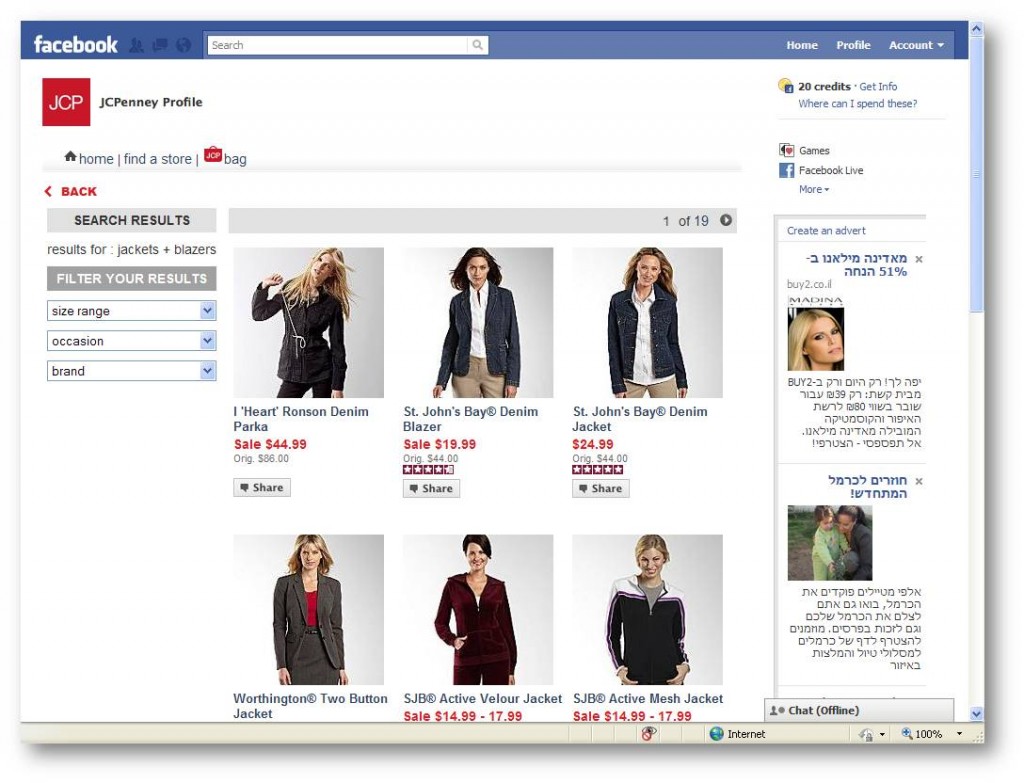
Task: Click the SJB Active Velour Jacket title
Action: tap(483, 699)
